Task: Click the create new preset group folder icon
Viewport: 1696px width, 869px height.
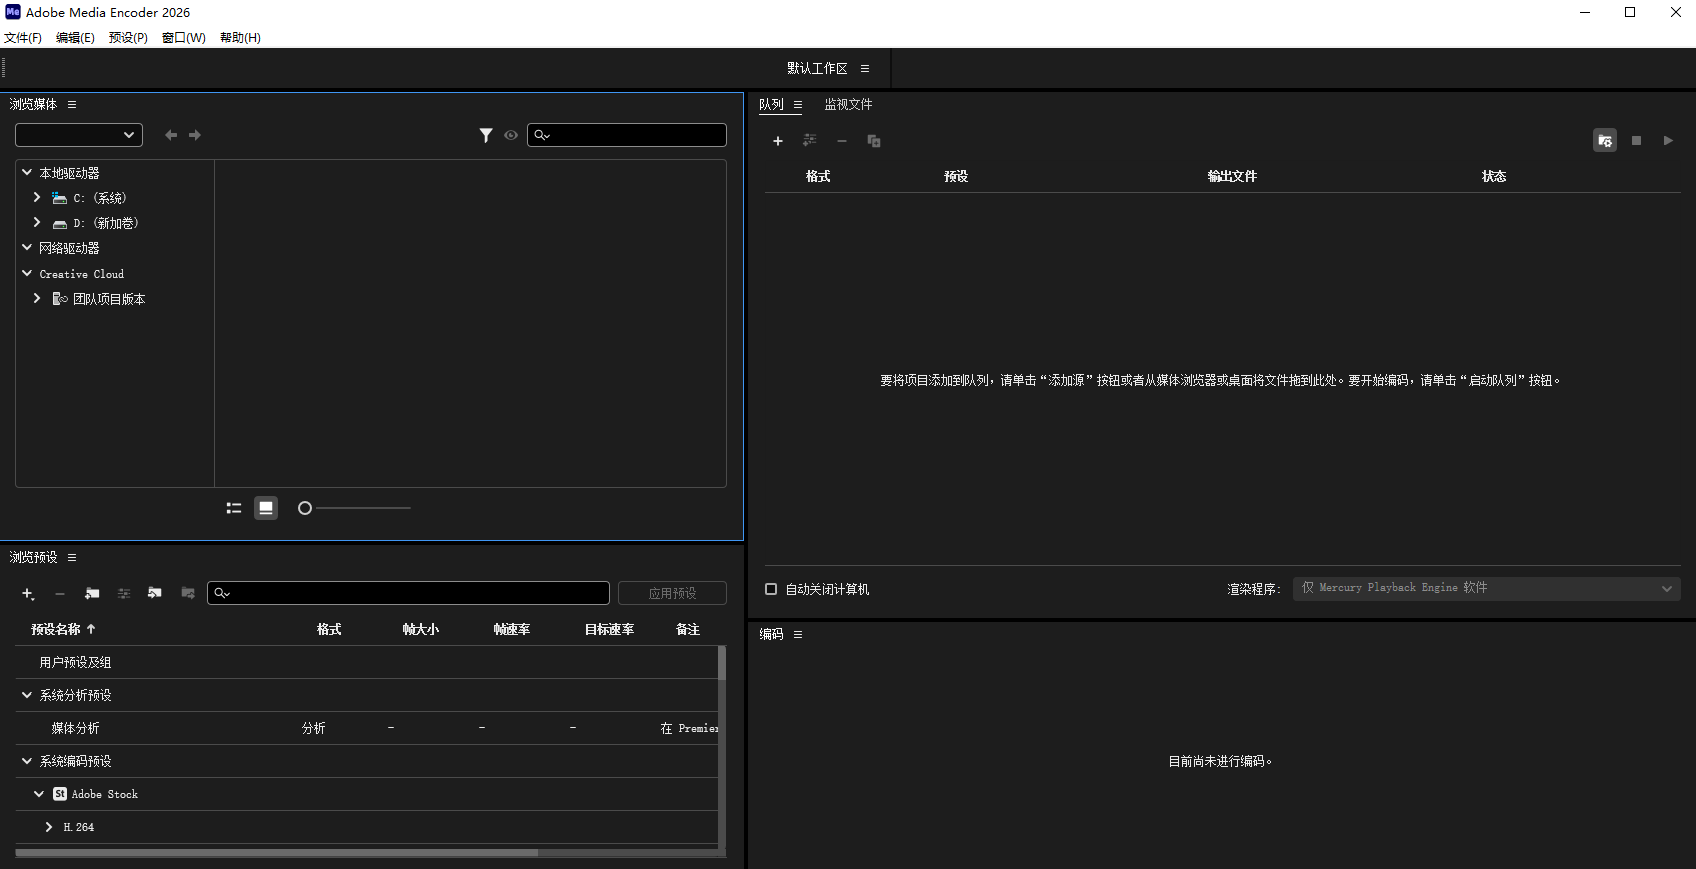Action: [92, 593]
